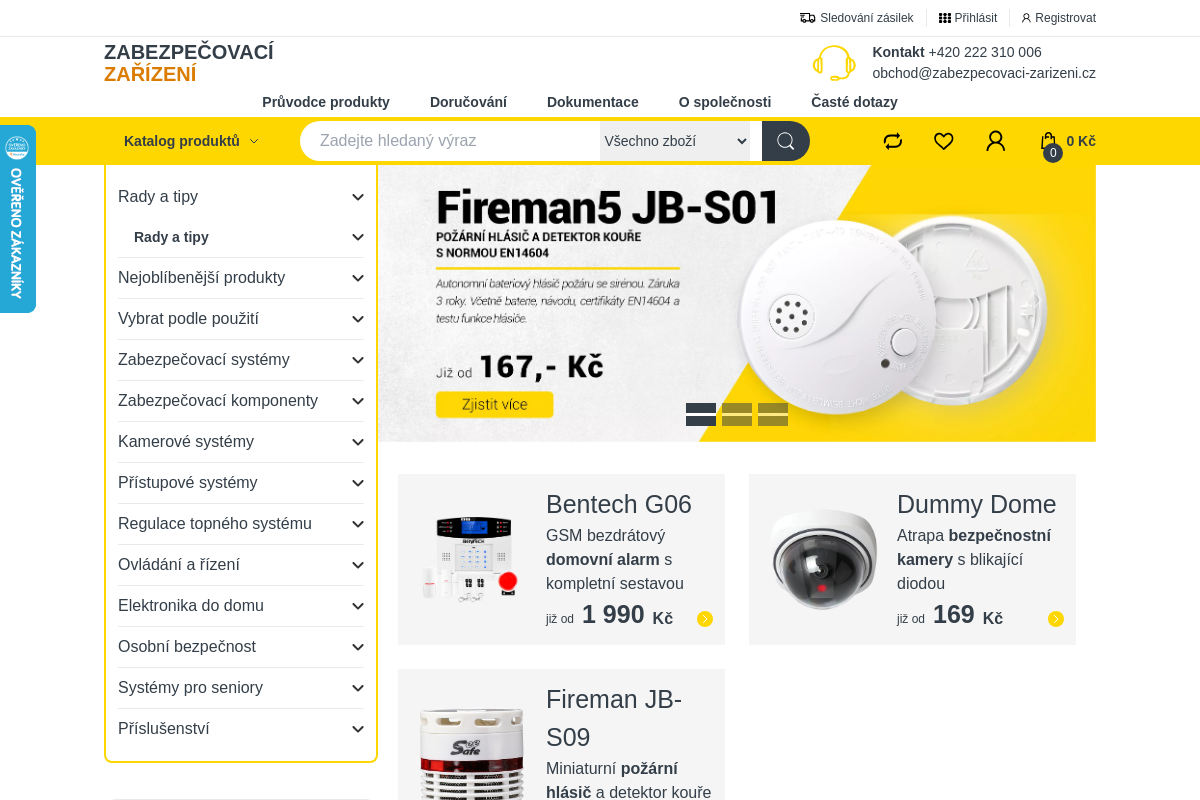Screen dimensions: 1200x800
Task: Open the Ověřeno zákazníky side badge
Action: (17, 219)
